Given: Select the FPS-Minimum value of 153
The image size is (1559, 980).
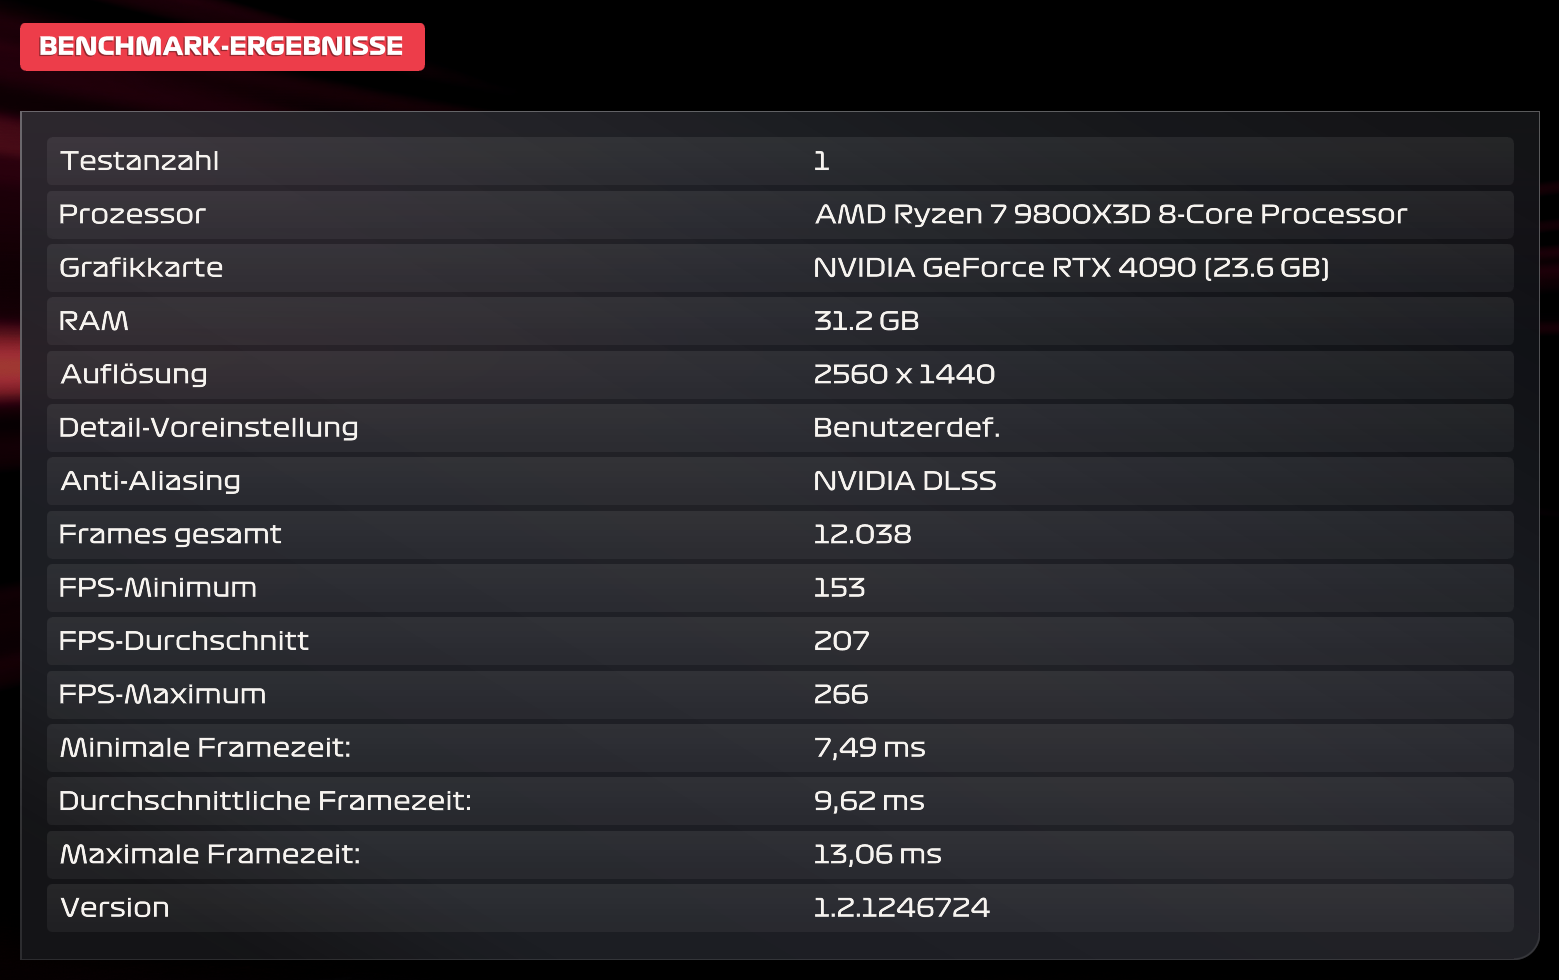Looking at the screenshot, I should 840,588.
